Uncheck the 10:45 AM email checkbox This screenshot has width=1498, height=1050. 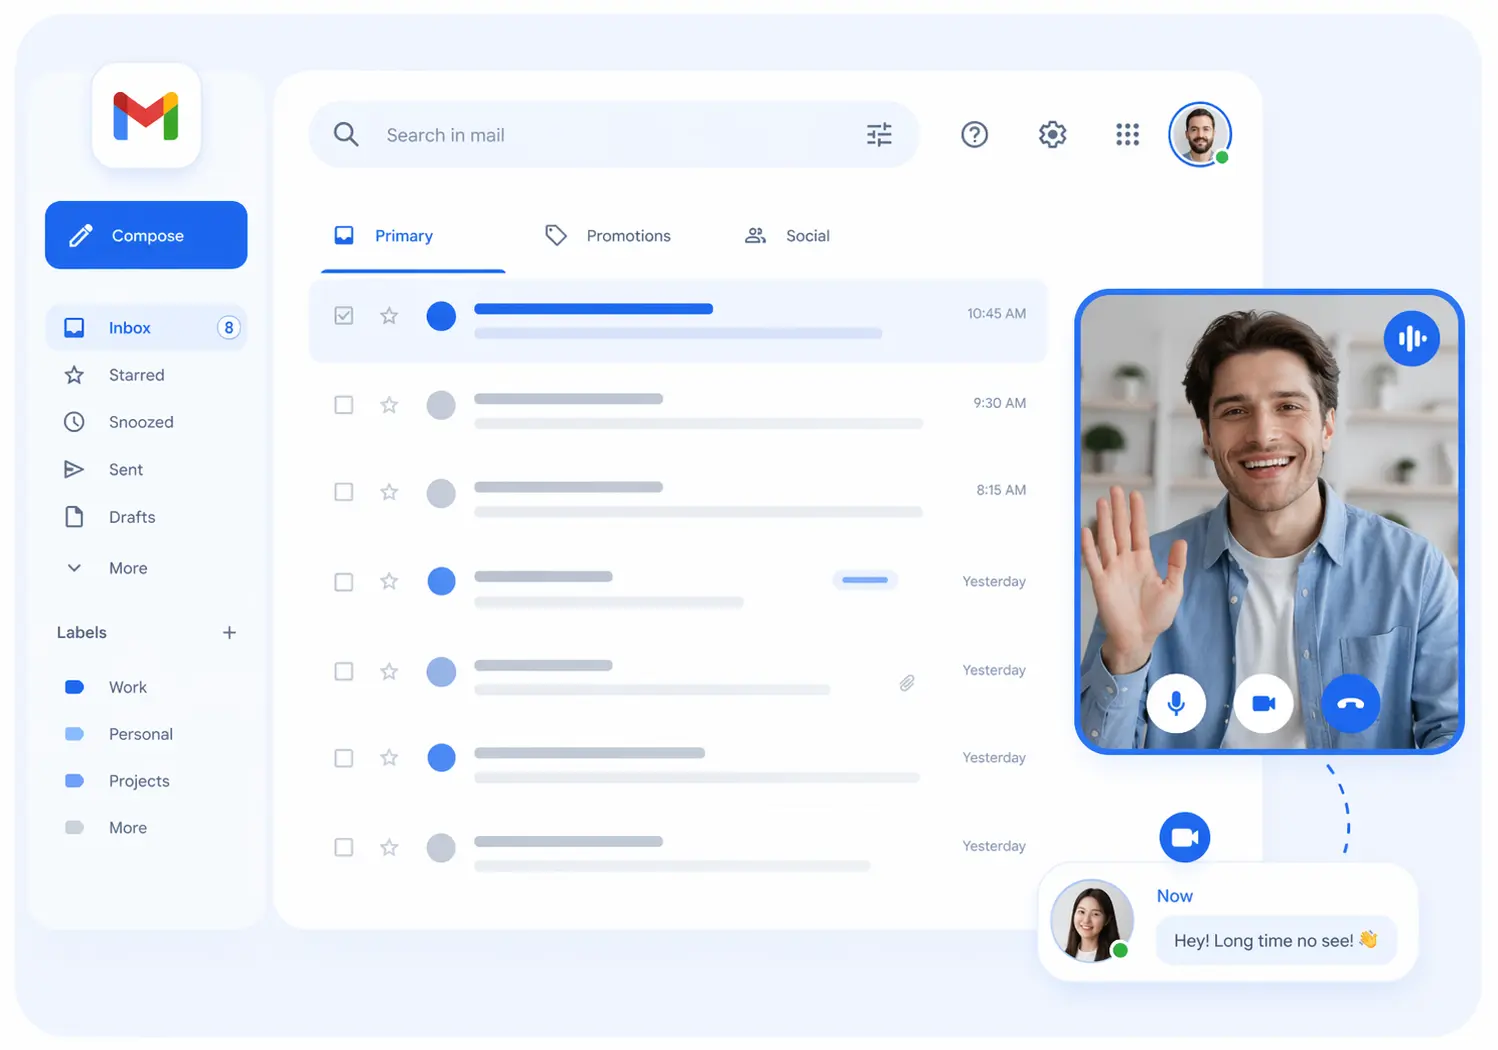tap(343, 316)
